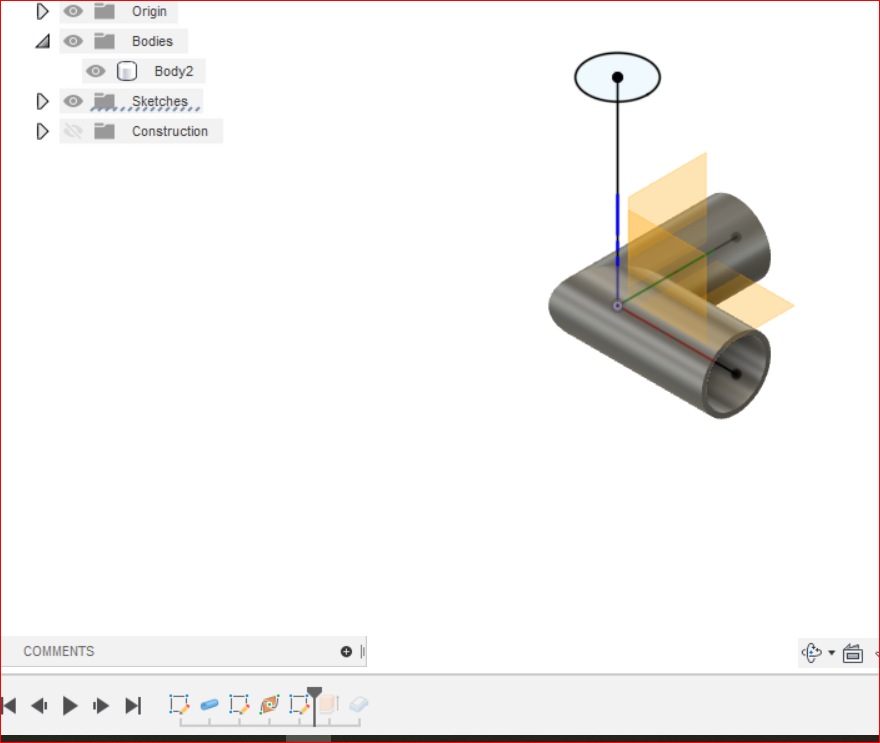The height and width of the screenshot is (743, 880).
Task: Expand the Sketches folder
Action: pyautogui.click(x=42, y=102)
